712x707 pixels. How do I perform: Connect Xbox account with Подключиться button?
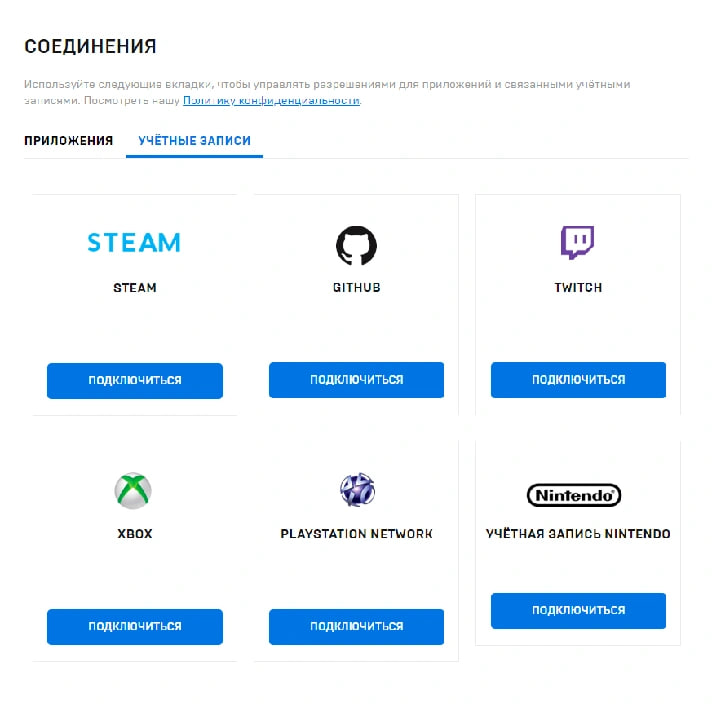pyautogui.click(x=135, y=627)
